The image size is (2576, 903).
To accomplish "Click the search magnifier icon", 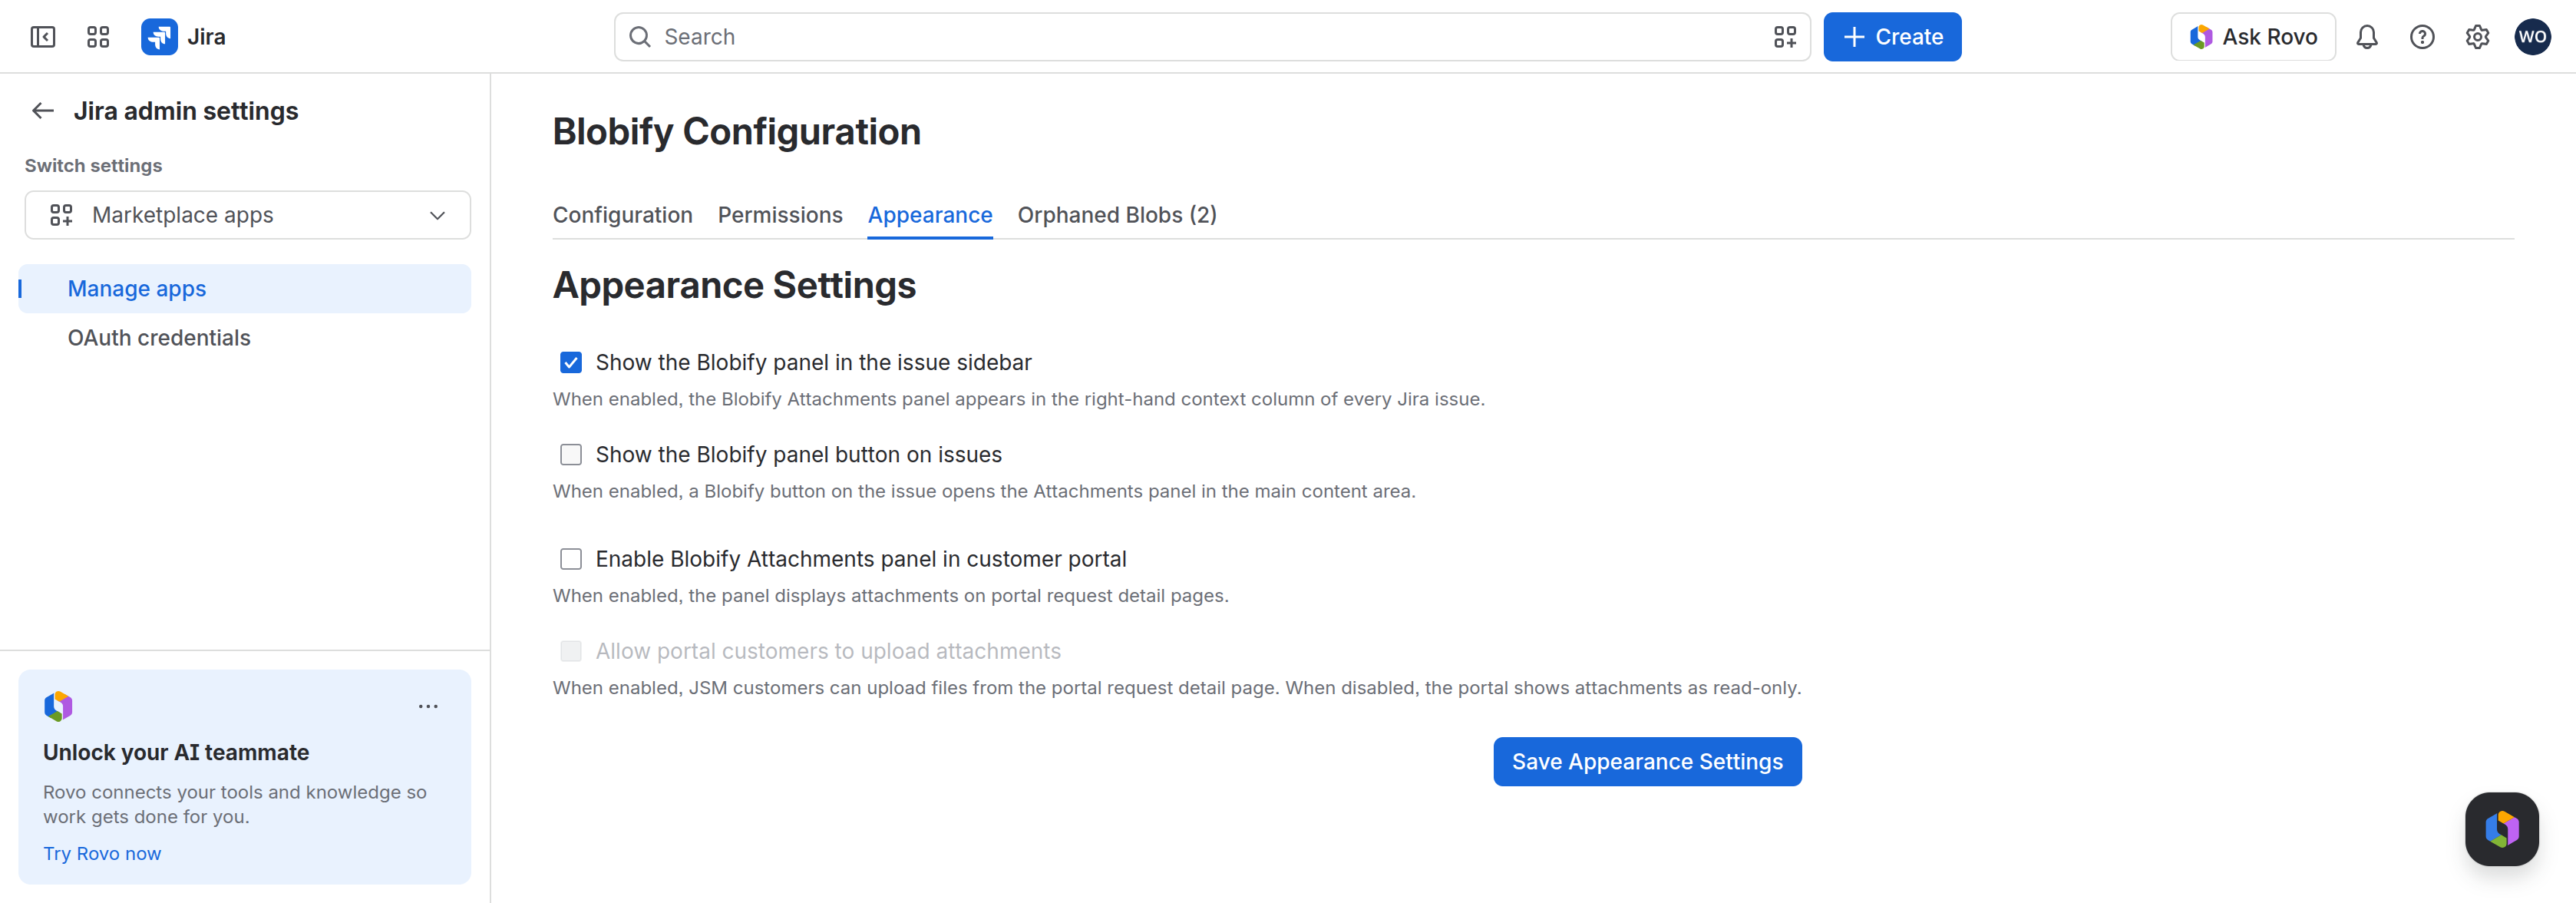I will coord(640,37).
